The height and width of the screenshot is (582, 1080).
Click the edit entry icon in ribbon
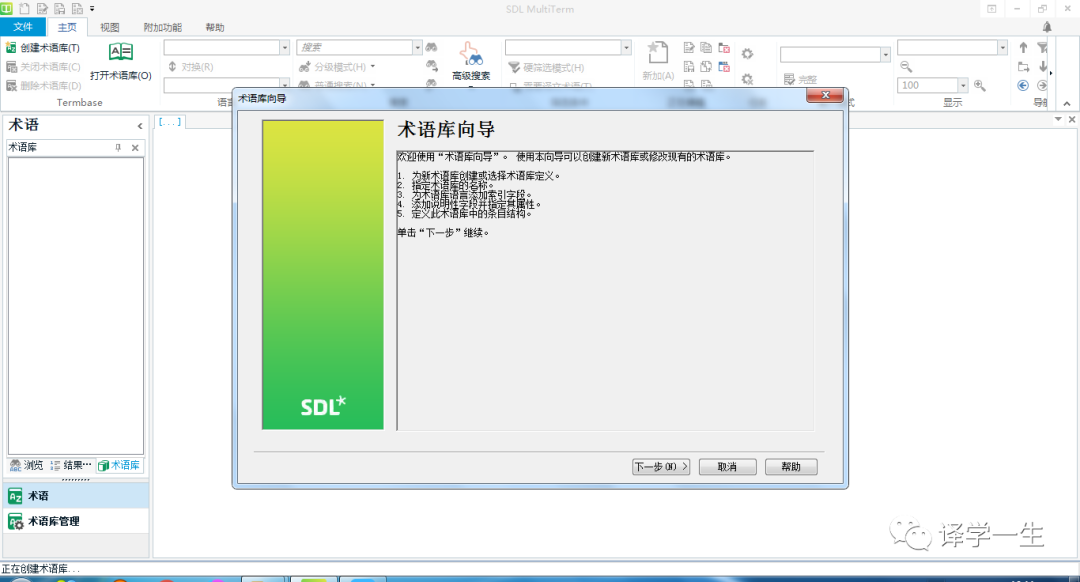tap(689, 48)
